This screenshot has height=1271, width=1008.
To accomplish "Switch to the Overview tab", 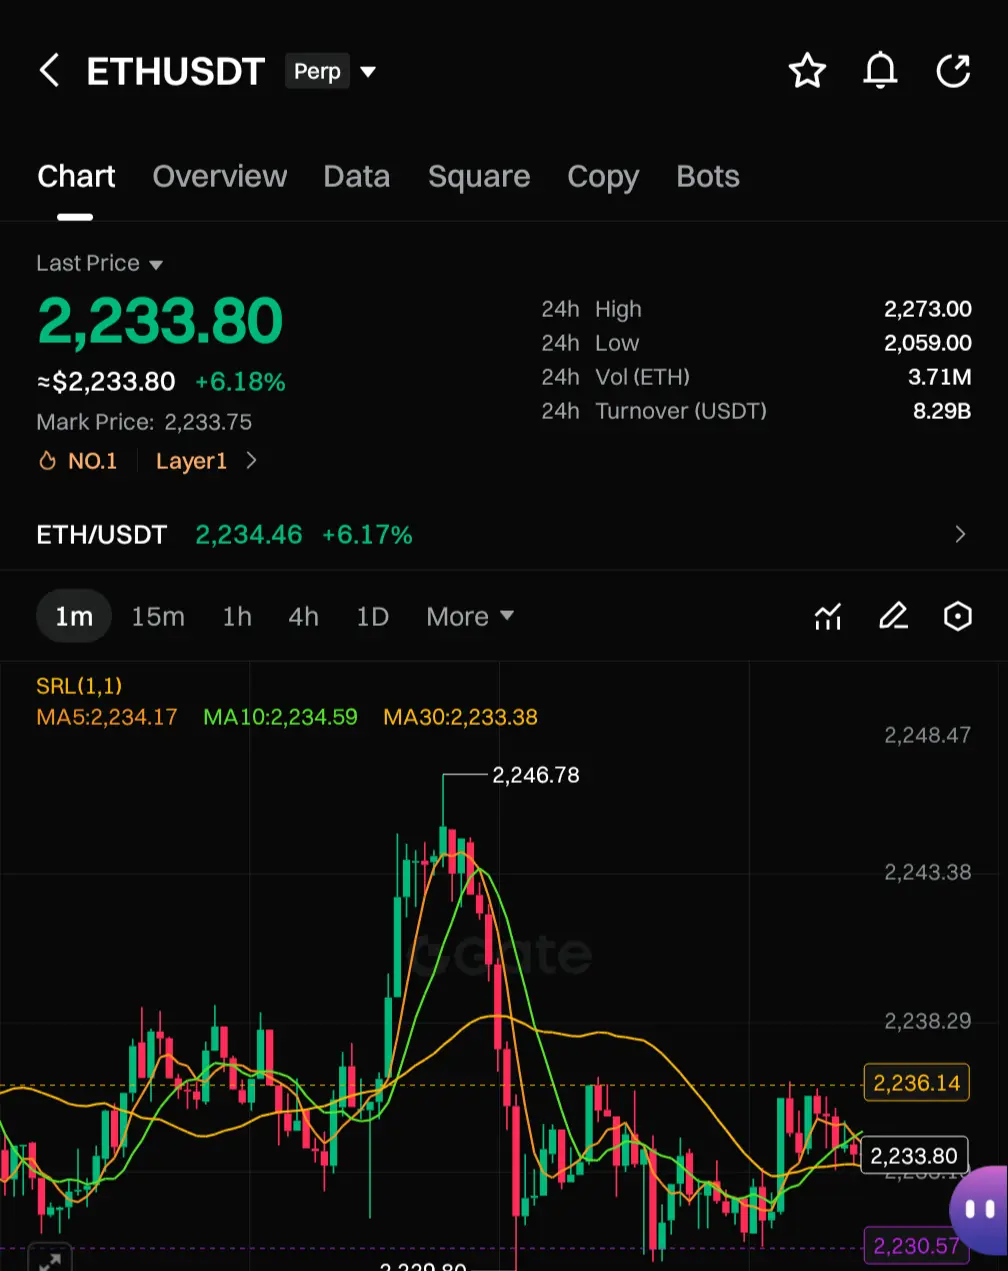I will click(220, 177).
